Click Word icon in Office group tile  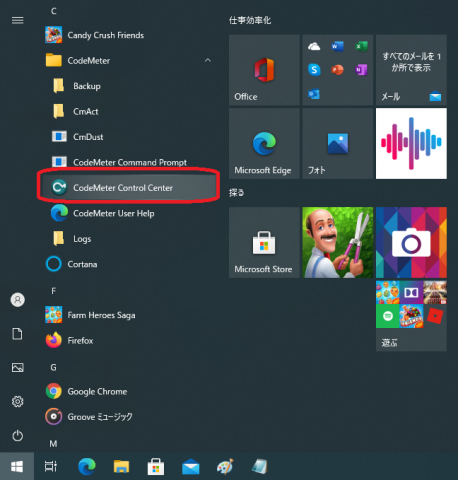(337, 46)
